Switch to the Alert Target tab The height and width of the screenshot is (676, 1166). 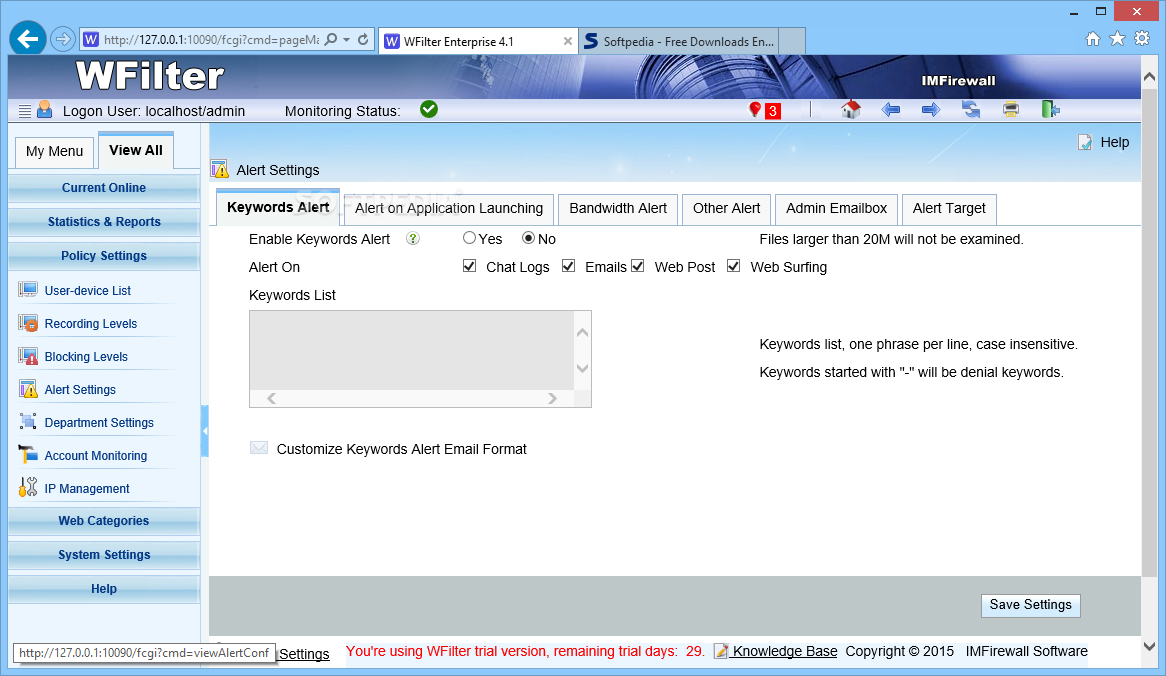click(x=949, y=209)
